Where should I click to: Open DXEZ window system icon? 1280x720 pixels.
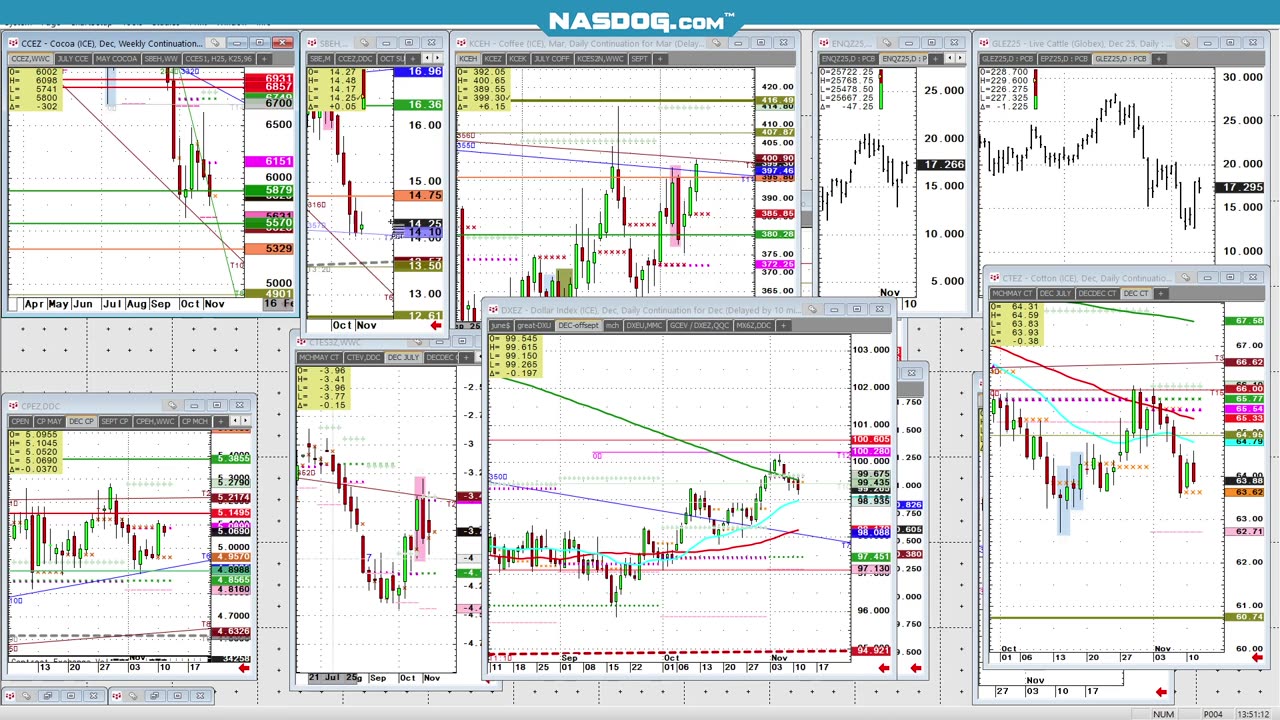coord(493,309)
